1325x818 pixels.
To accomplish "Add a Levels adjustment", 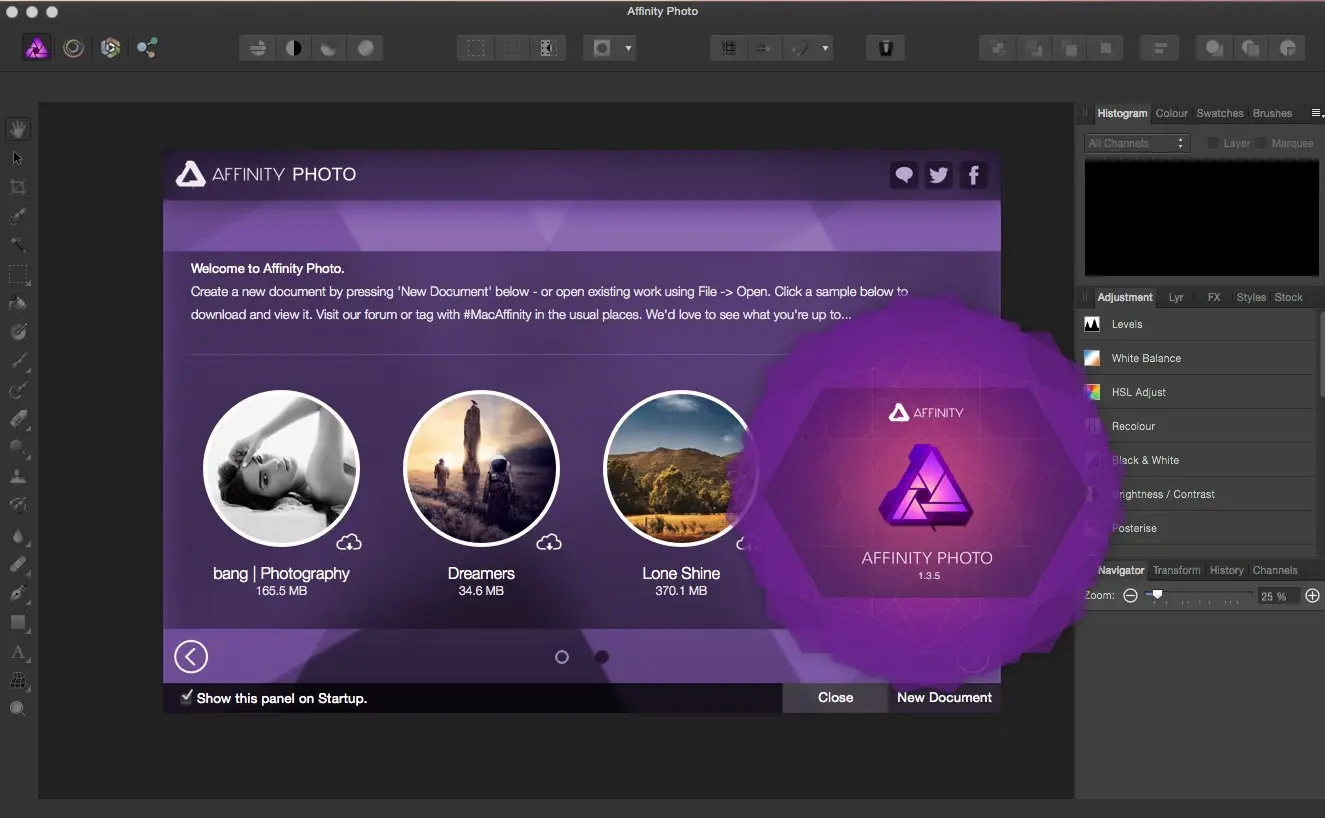I will [1199, 324].
